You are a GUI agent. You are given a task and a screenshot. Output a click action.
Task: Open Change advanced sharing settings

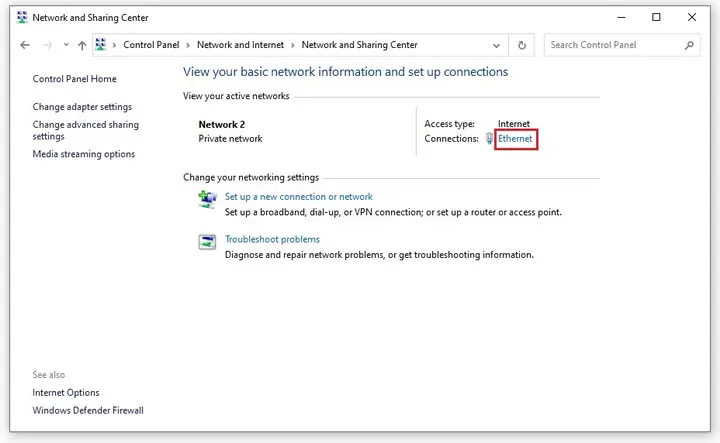coord(85,131)
